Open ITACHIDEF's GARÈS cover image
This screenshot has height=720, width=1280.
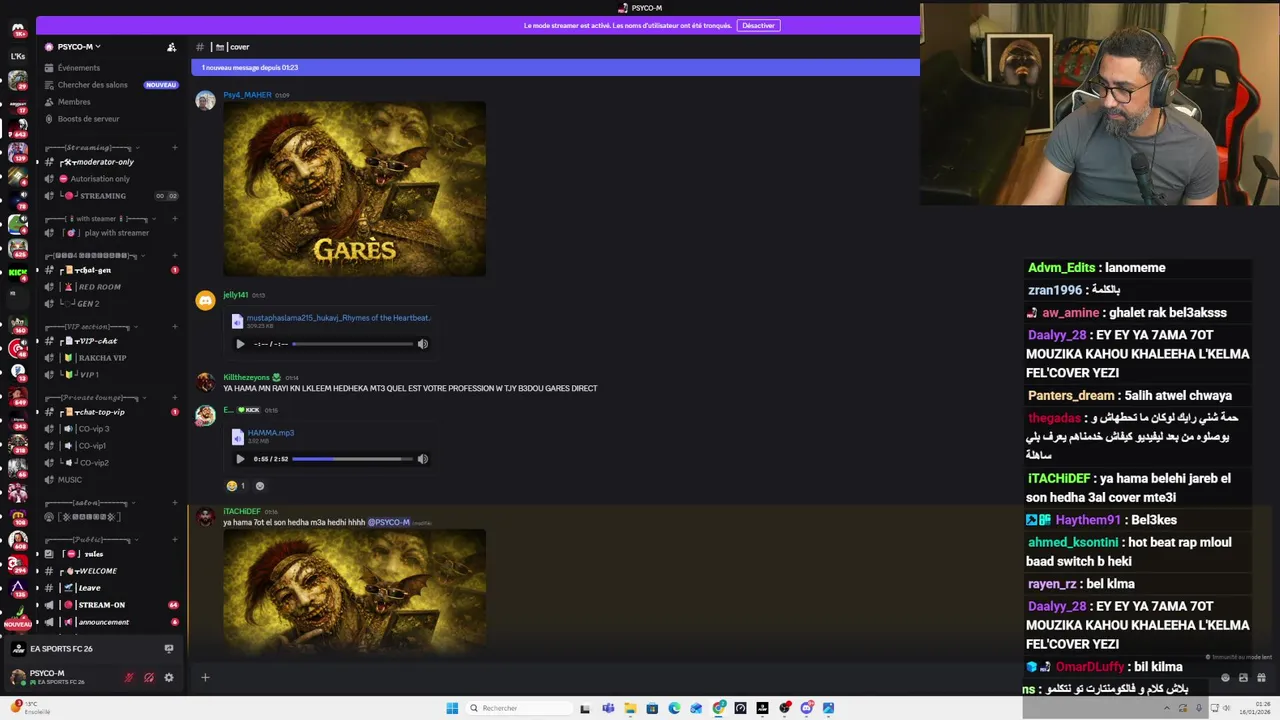[354, 590]
